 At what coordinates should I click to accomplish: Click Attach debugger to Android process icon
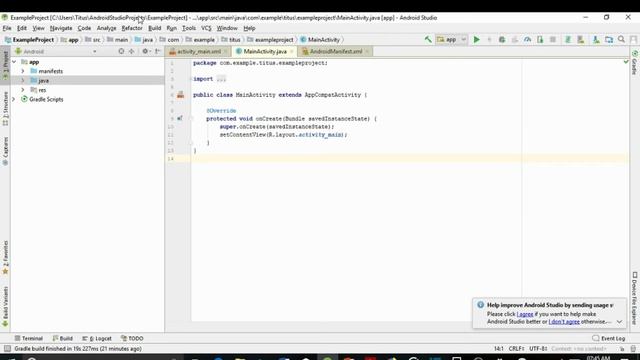(540, 40)
